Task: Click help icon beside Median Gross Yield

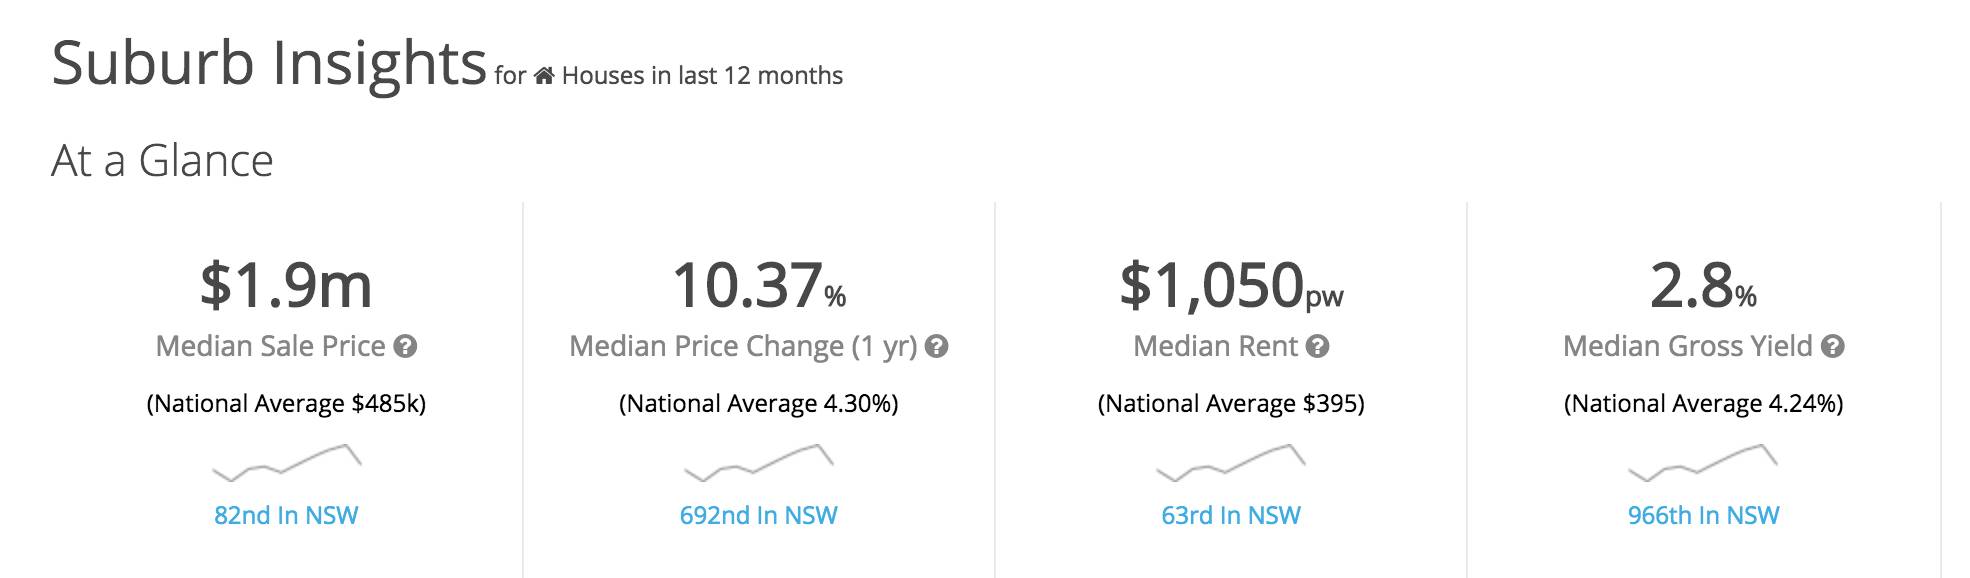Action: 1832,347
